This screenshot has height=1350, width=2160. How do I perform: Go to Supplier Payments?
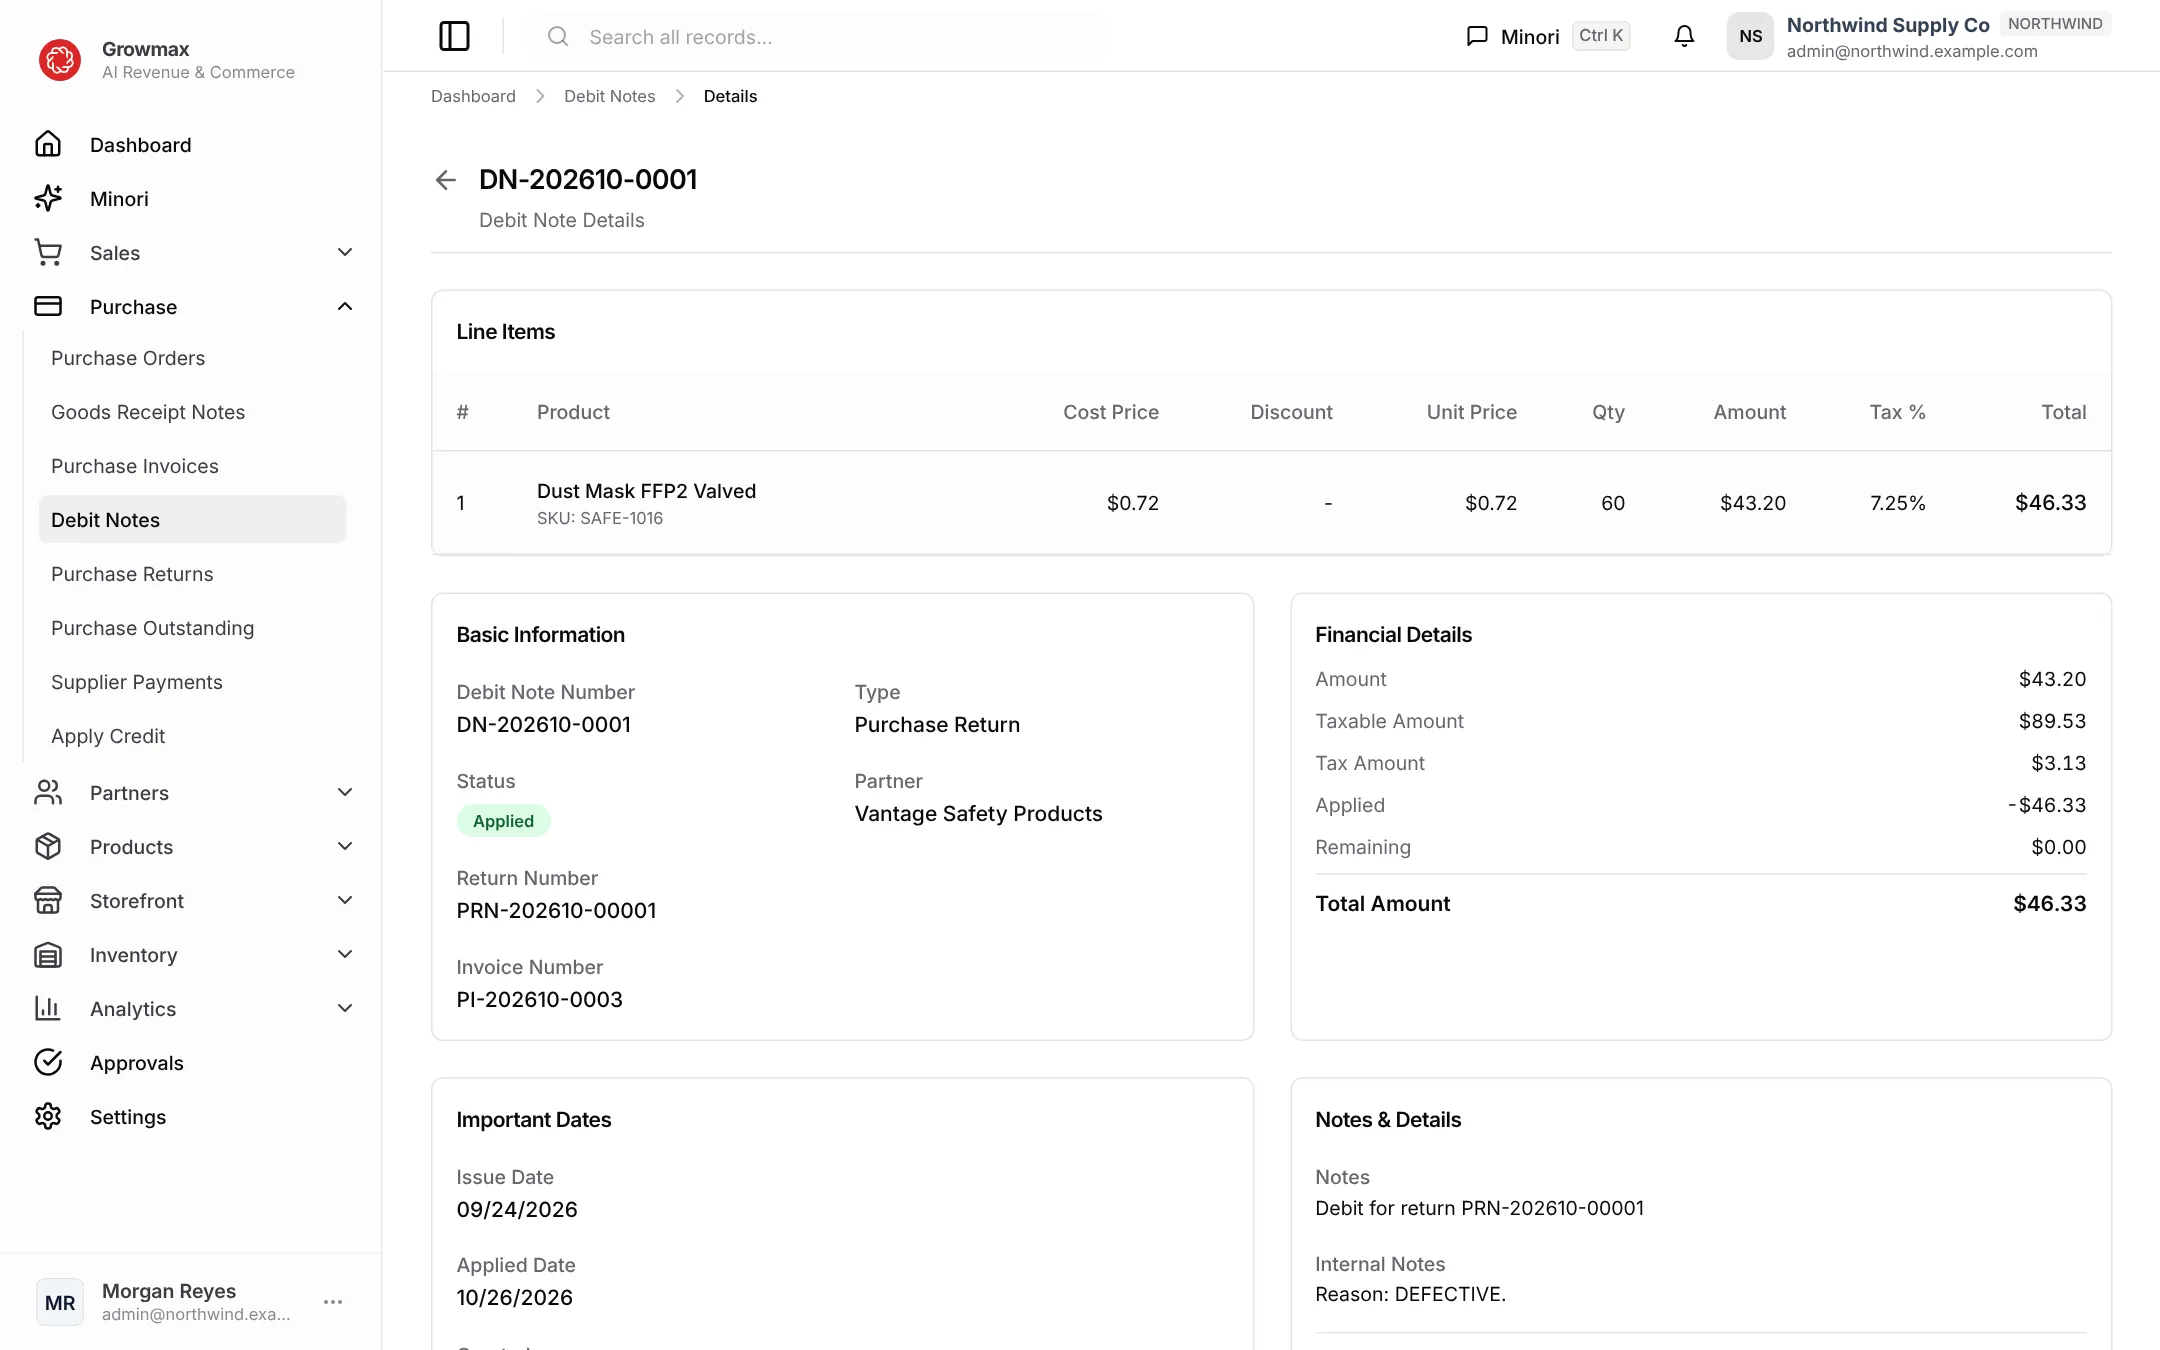click(192, 682)
